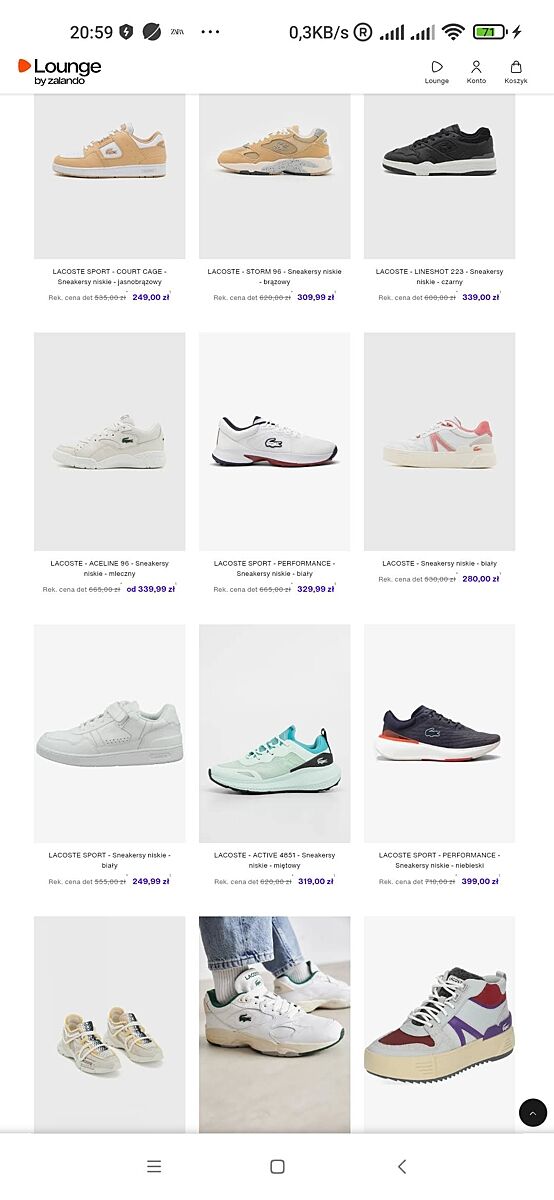Screen dimensions: 554x1200
Task: Open the Koszyk shopping bag icon
Action: click(516, 67)
